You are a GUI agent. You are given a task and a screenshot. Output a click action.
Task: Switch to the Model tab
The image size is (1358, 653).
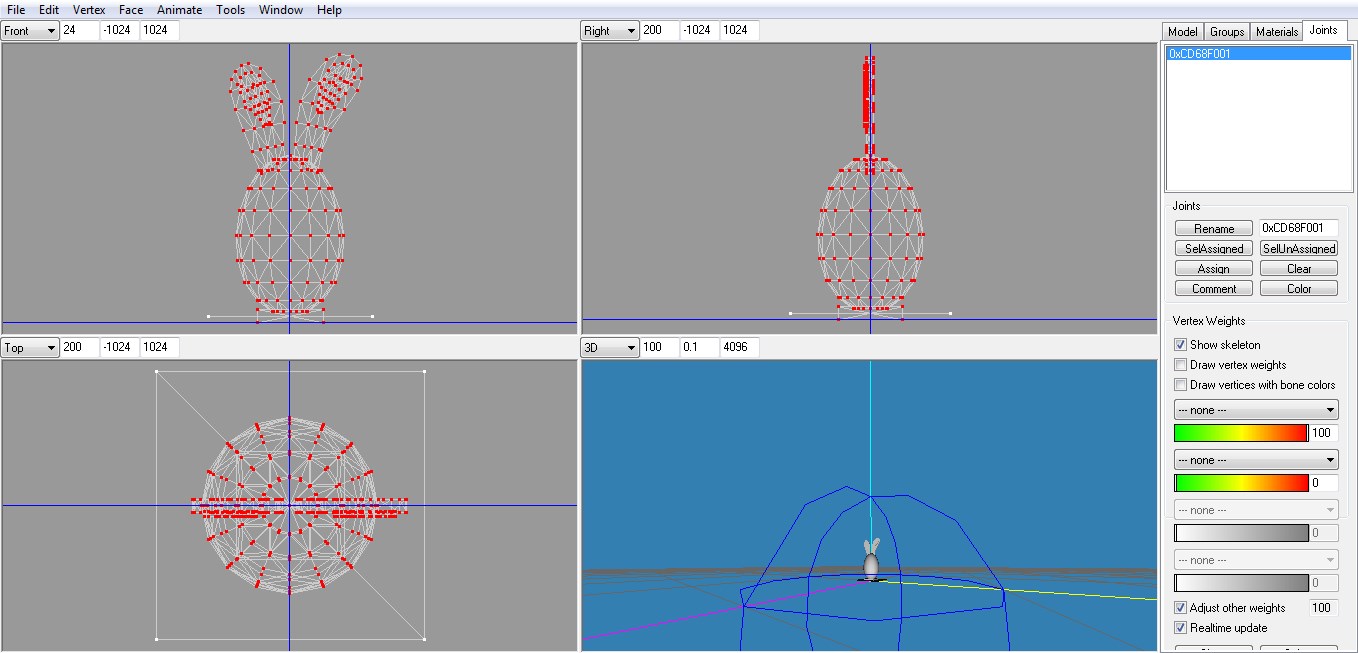click(x=1183, y=32)
